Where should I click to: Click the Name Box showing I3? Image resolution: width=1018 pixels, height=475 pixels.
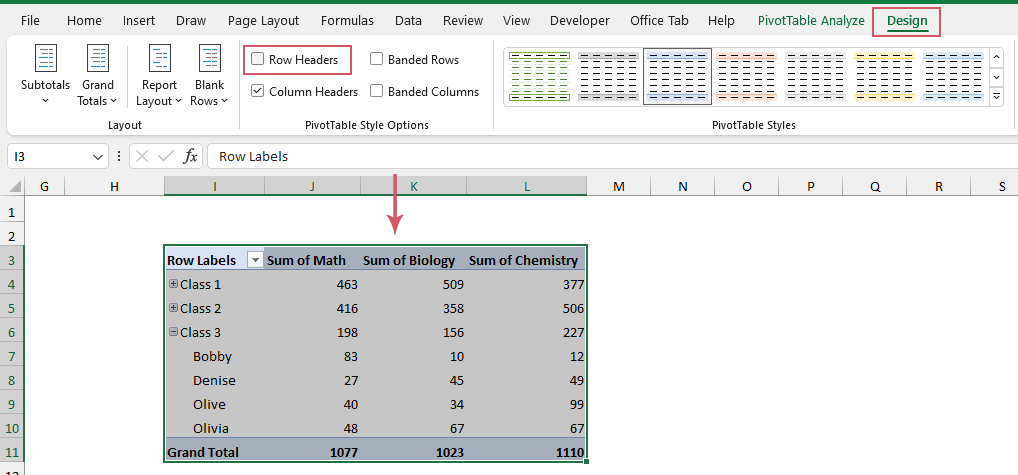(x=50, y=157)
